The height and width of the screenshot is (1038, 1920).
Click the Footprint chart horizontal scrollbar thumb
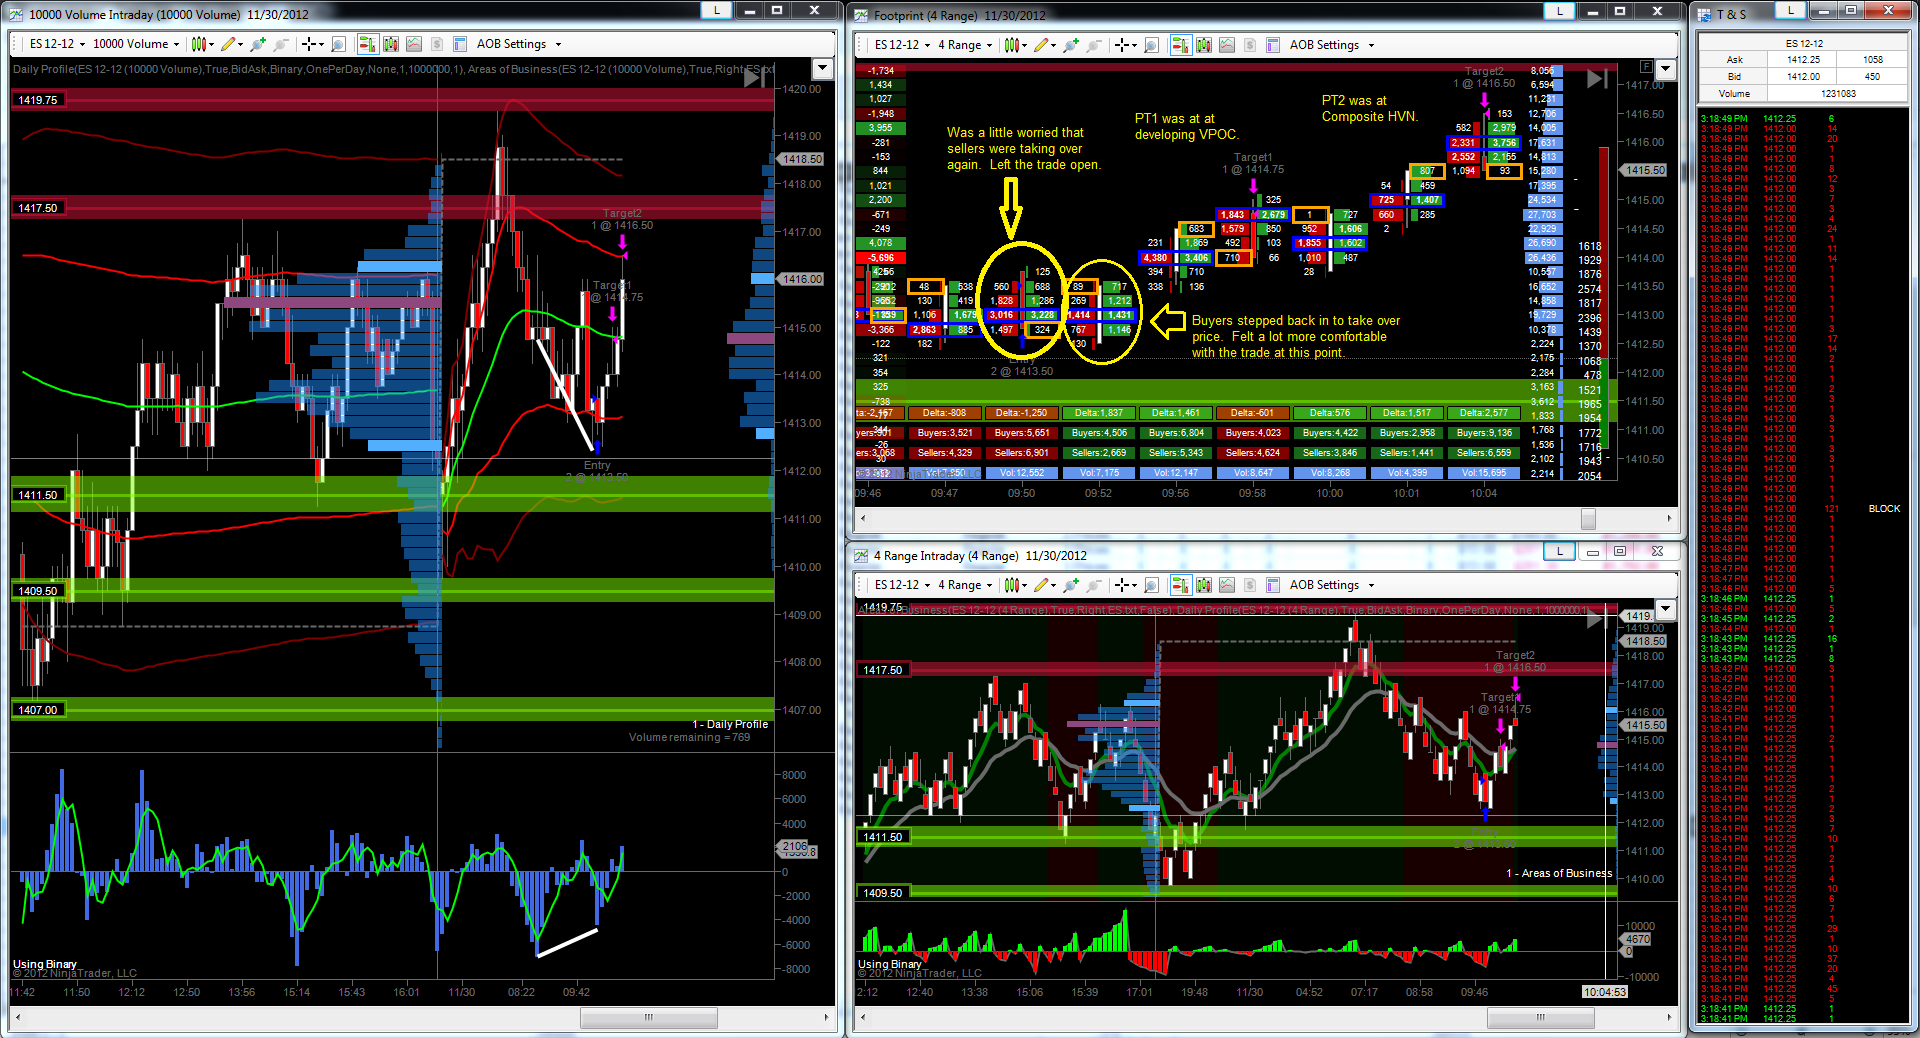coord(1588,519)
